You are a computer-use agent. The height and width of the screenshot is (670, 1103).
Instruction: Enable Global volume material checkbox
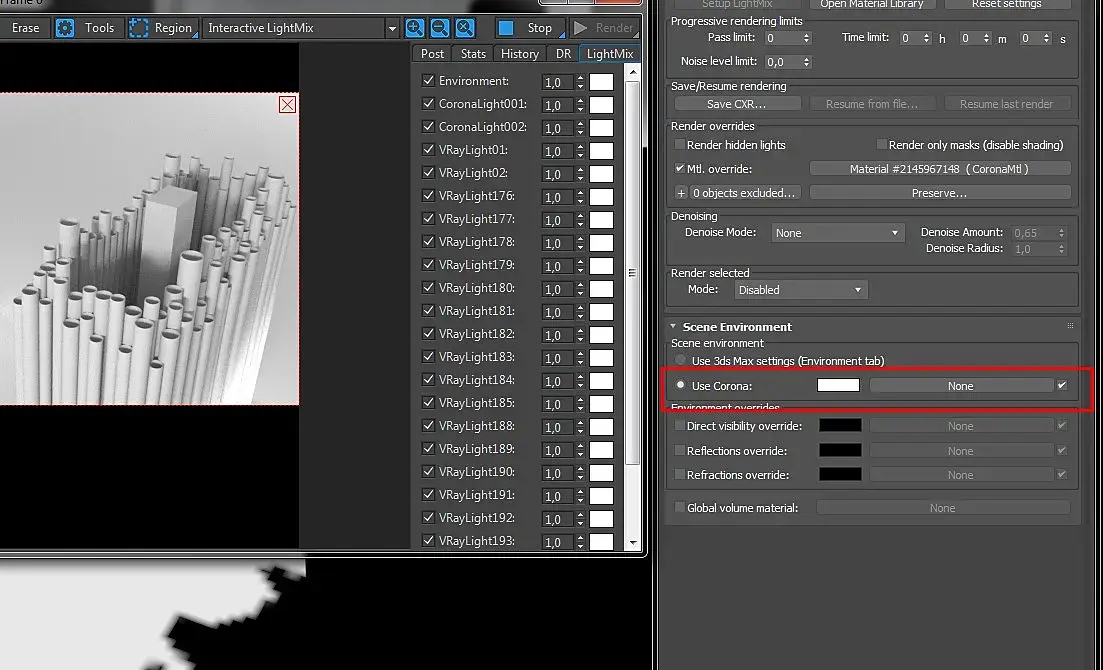(680, 507)
